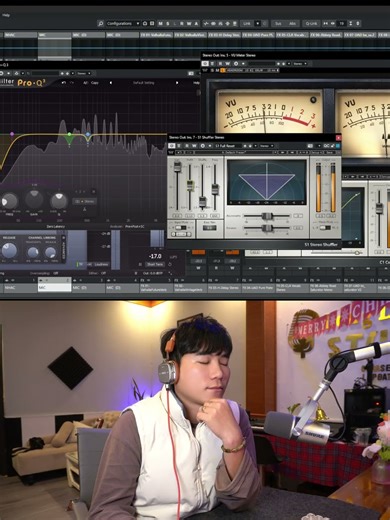Open Pro-Q 3 Default Setting preset menu
390x520 pixels.
(x=144, y=83)
